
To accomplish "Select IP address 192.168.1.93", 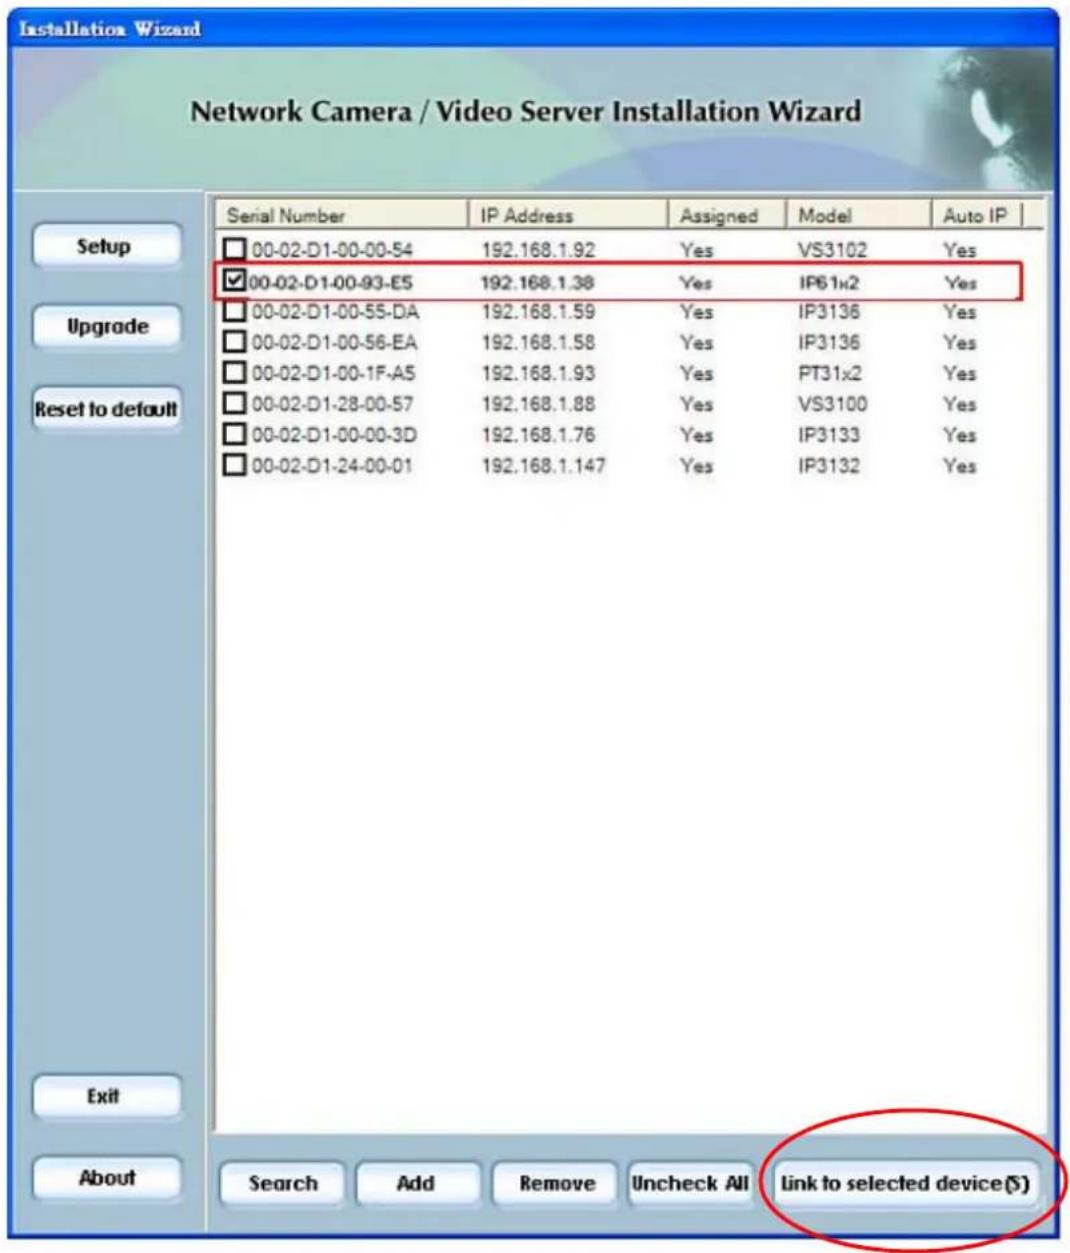I will point(537,374).
